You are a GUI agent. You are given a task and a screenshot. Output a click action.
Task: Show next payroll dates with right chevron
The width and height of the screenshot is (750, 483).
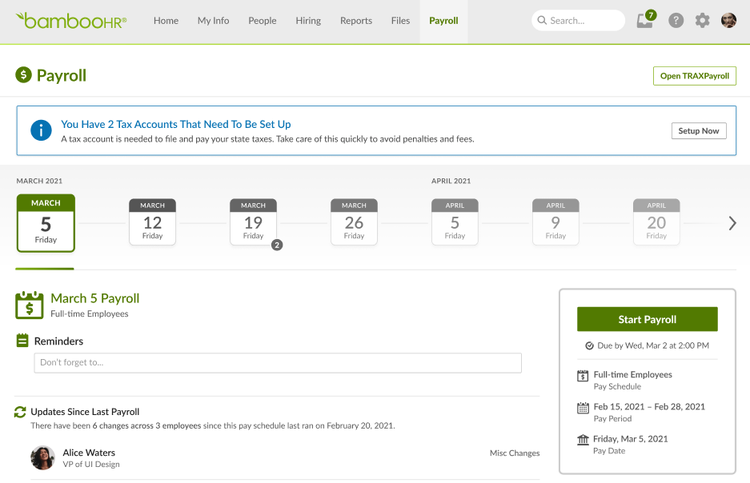point(732,223)
